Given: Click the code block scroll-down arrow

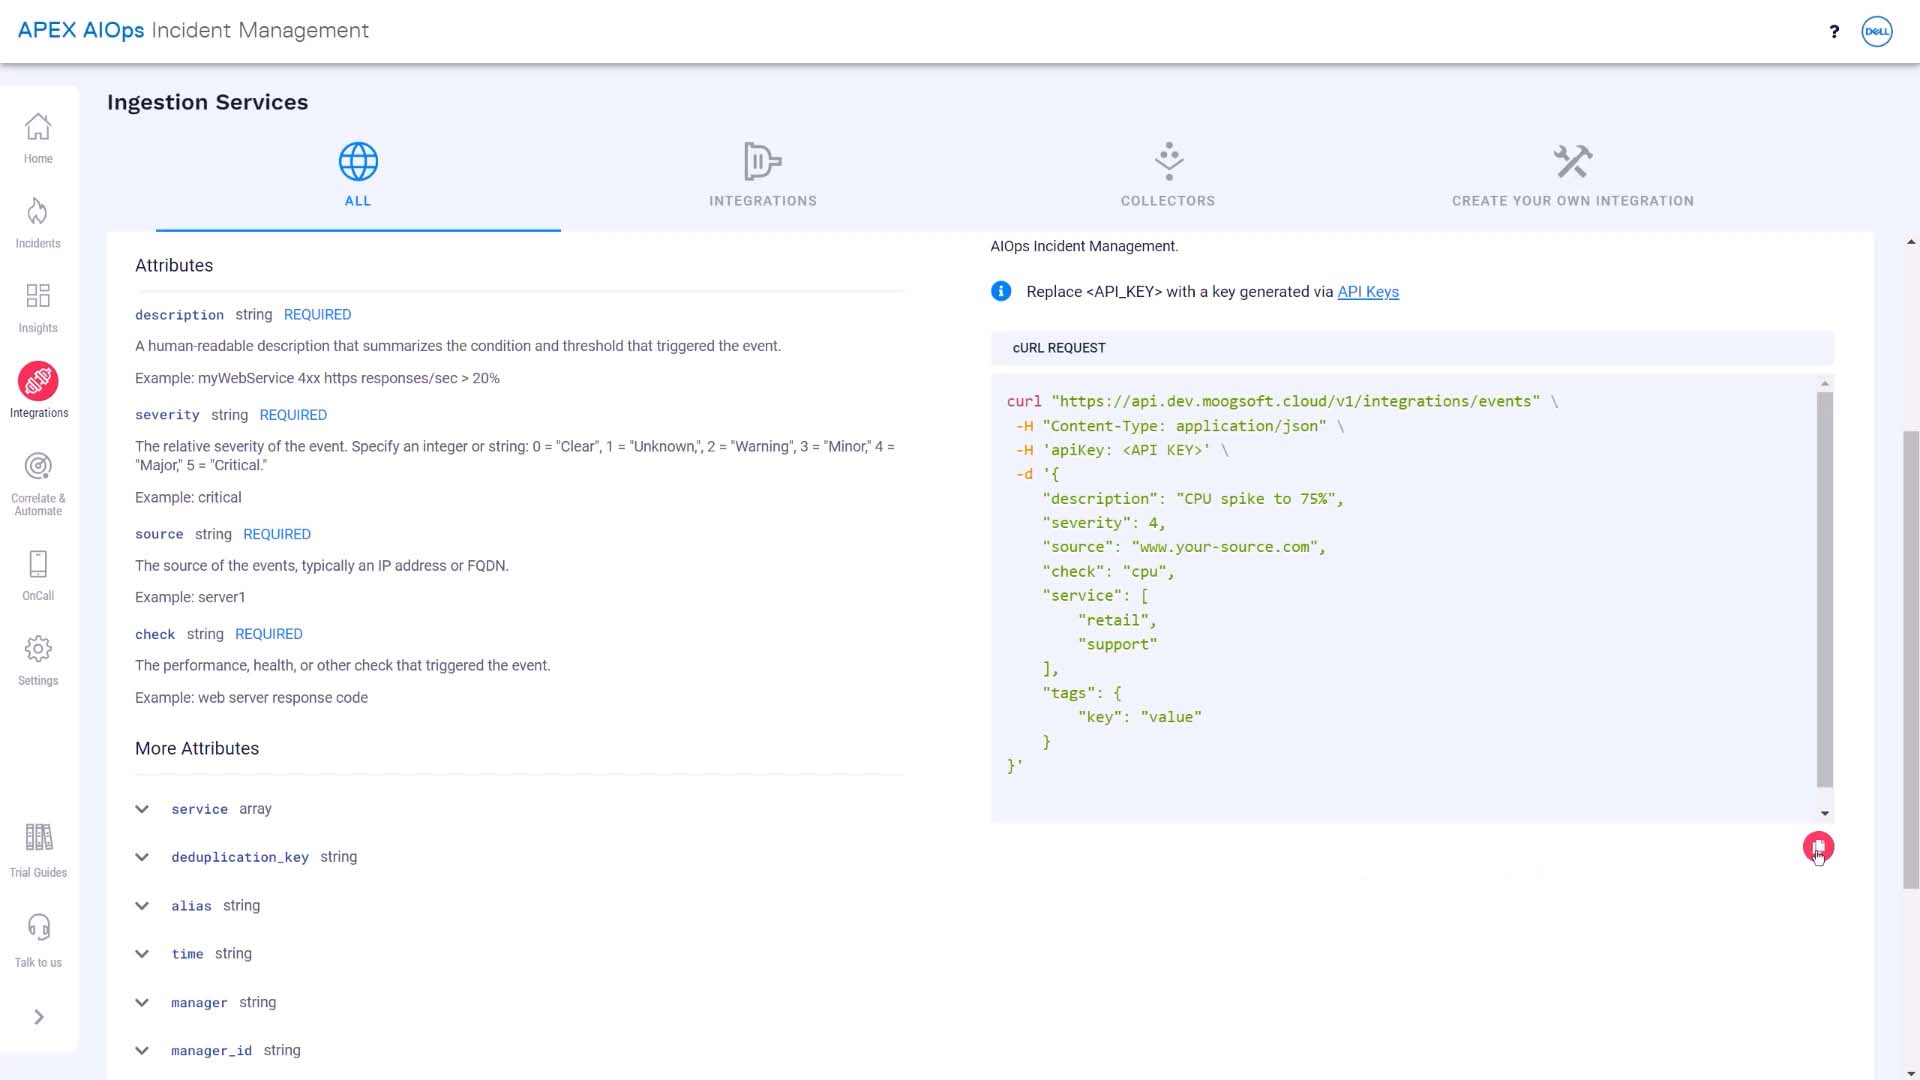Looking at the screenshot, I should [1825, 814].
